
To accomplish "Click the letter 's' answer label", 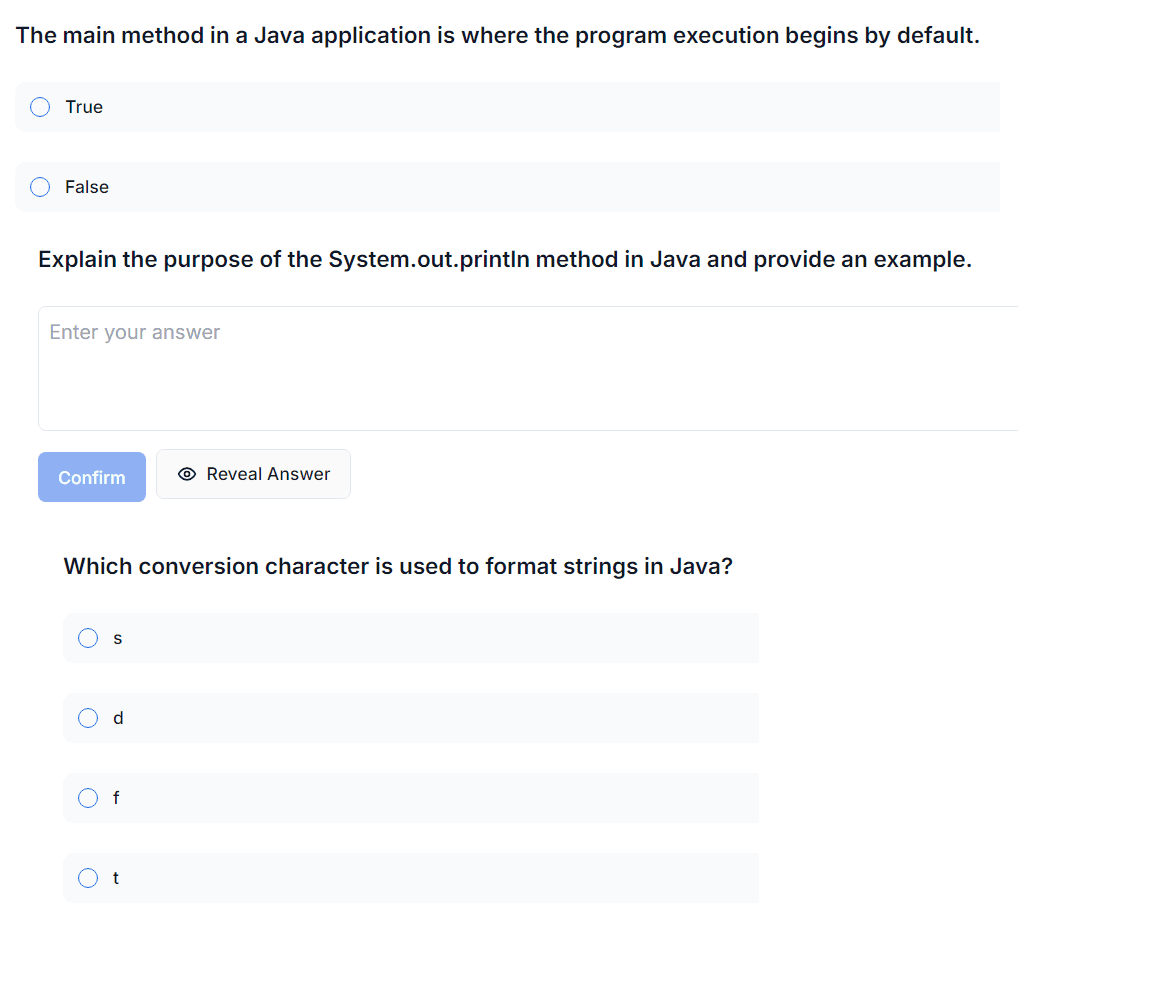I will 117,638.
